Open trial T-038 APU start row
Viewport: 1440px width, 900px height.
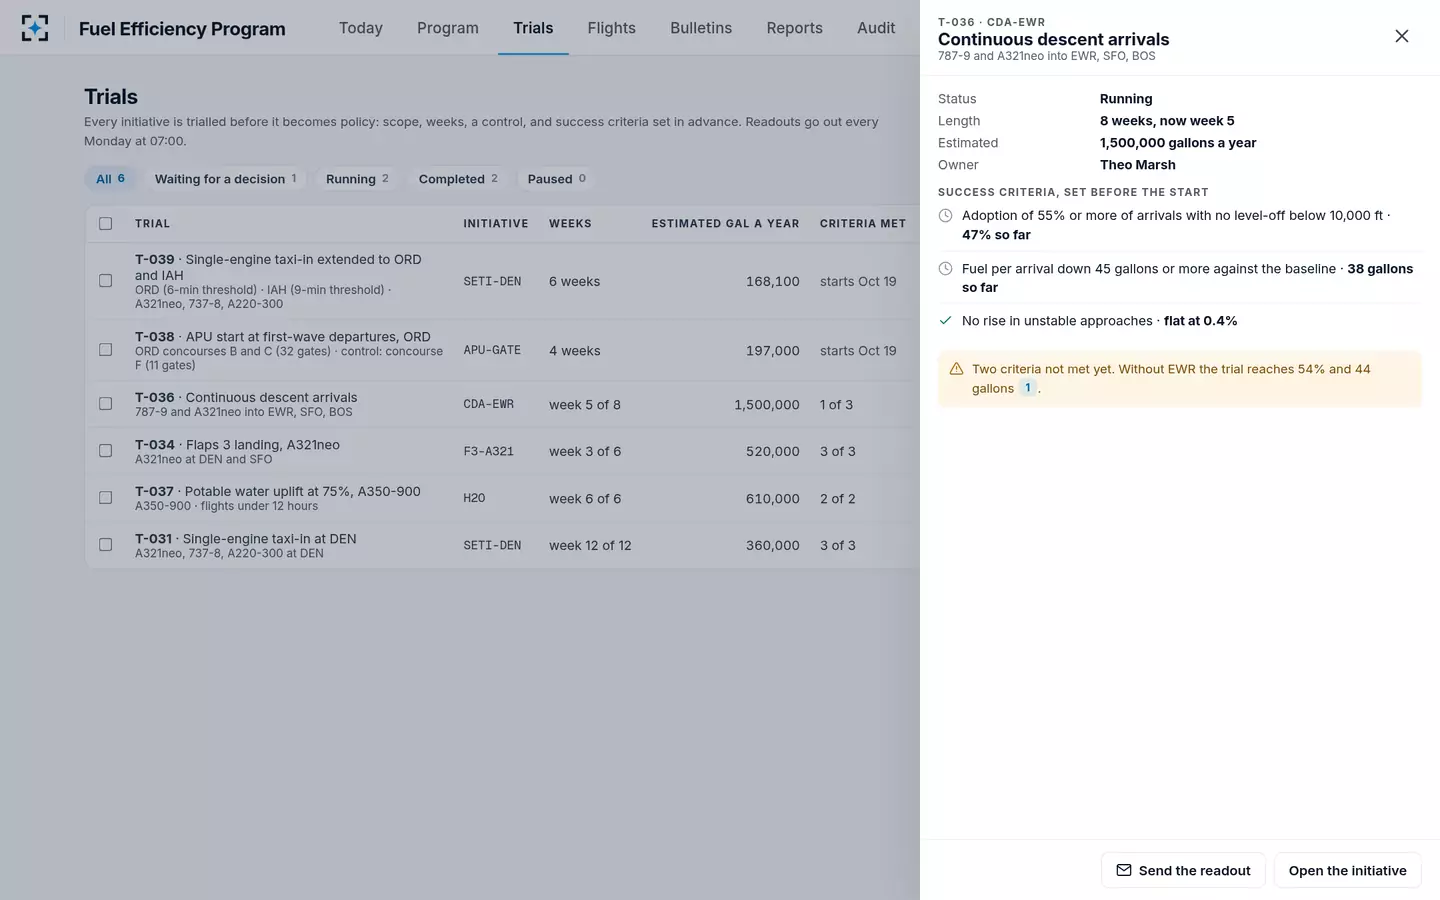tap(502, 350)
